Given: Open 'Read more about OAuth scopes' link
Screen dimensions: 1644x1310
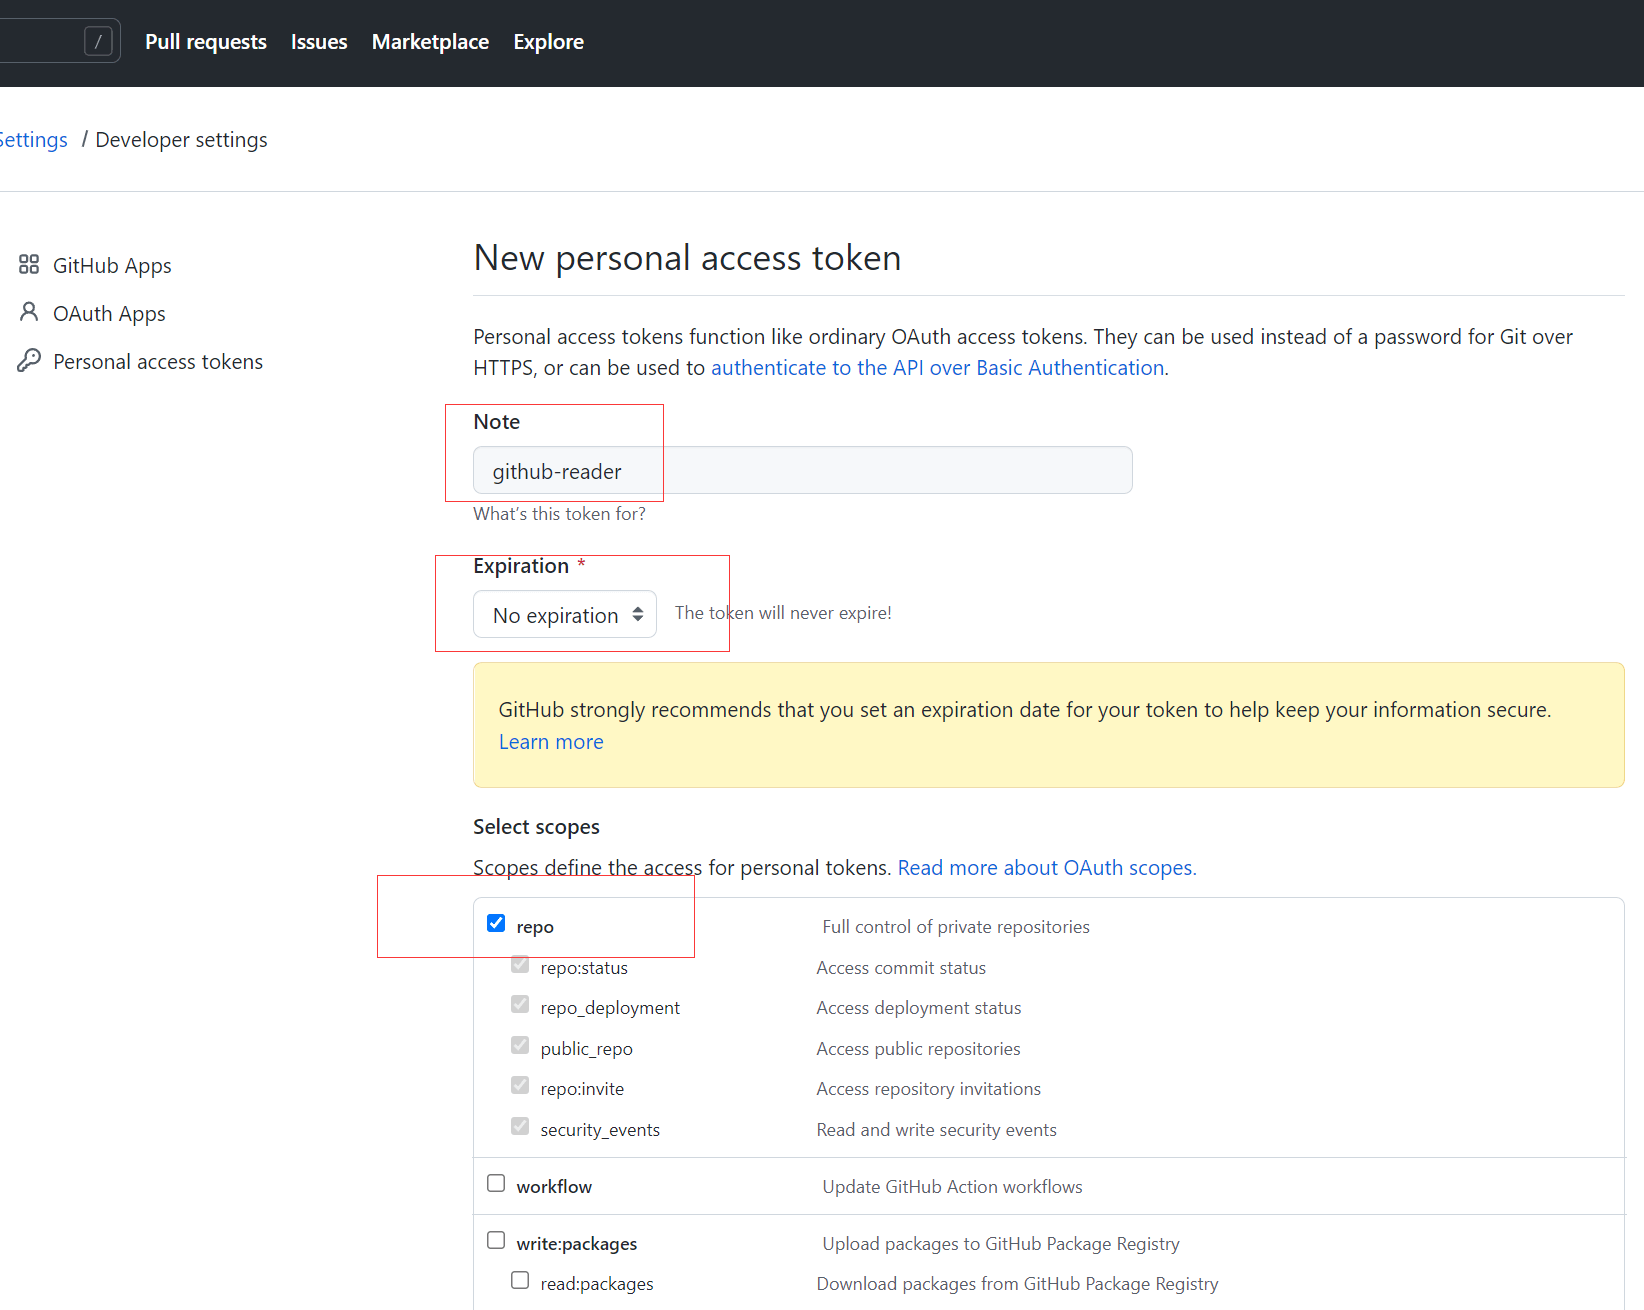Looking at the screenshot, I should [1047, 868].
